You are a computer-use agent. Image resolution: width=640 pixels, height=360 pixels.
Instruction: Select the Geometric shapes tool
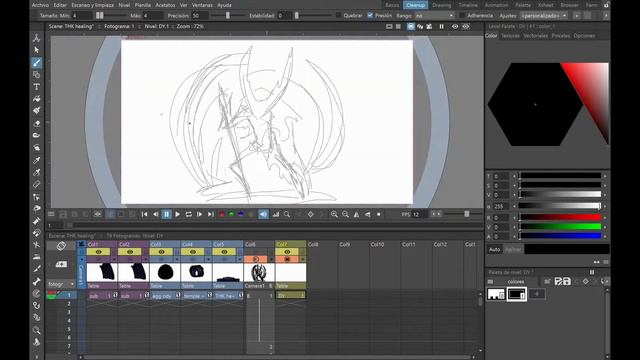tap(36, 75)
